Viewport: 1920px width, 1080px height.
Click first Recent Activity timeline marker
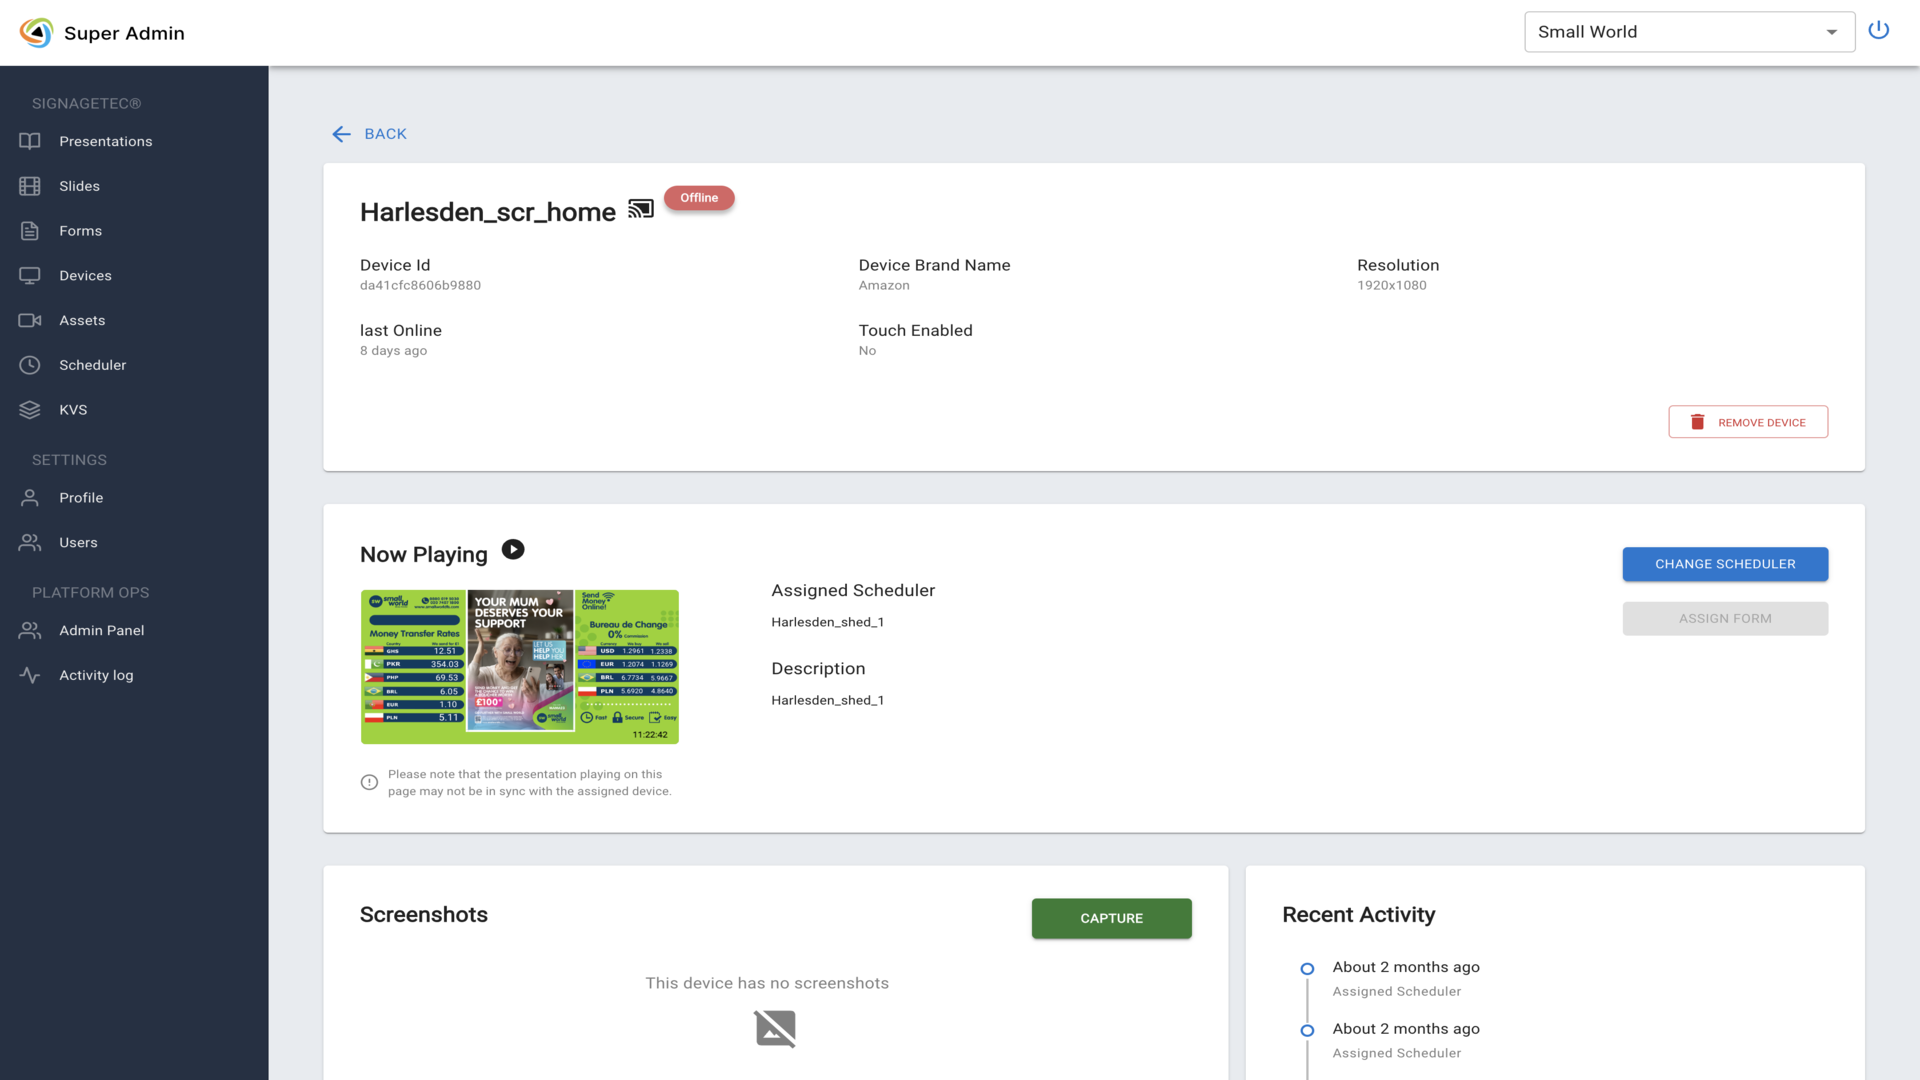(1307, 969)
